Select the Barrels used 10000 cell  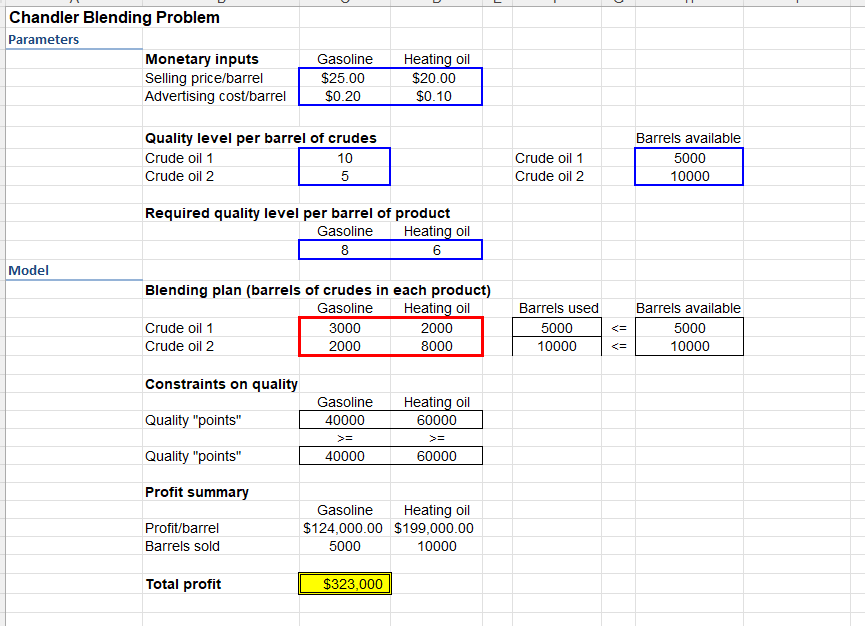pos(557,346)
